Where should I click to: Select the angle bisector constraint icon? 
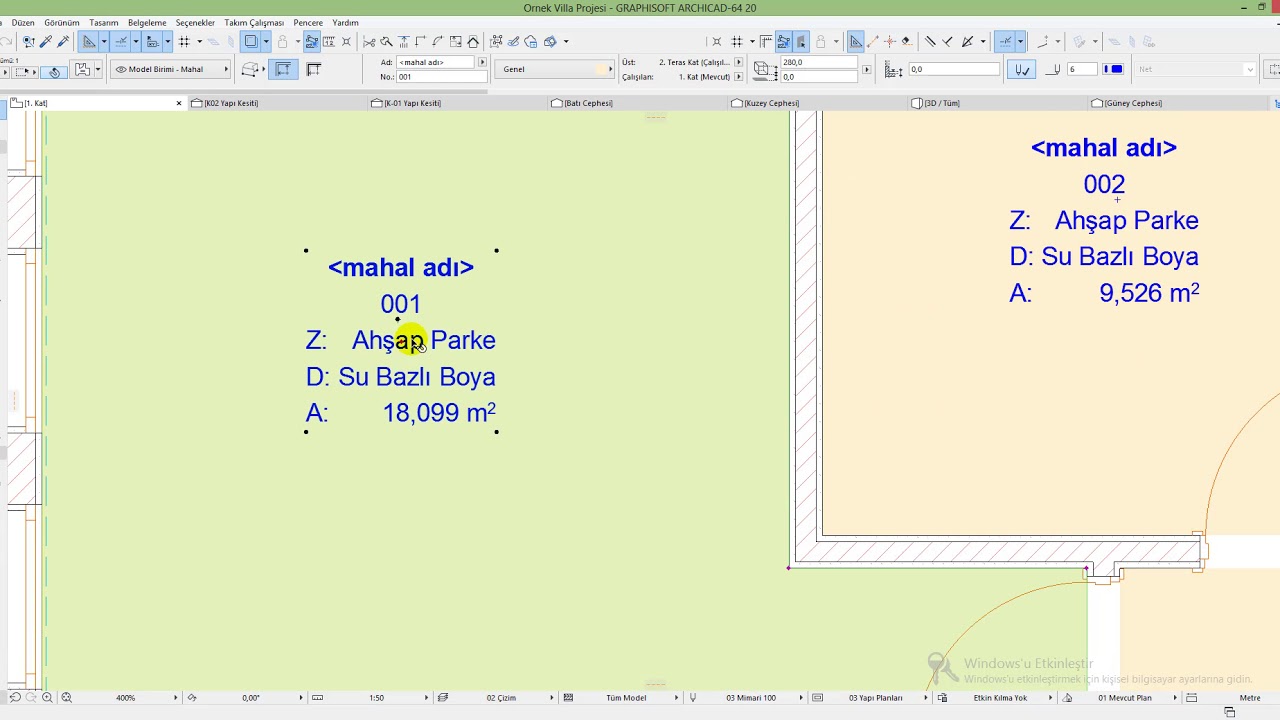(x=968, y=41)
